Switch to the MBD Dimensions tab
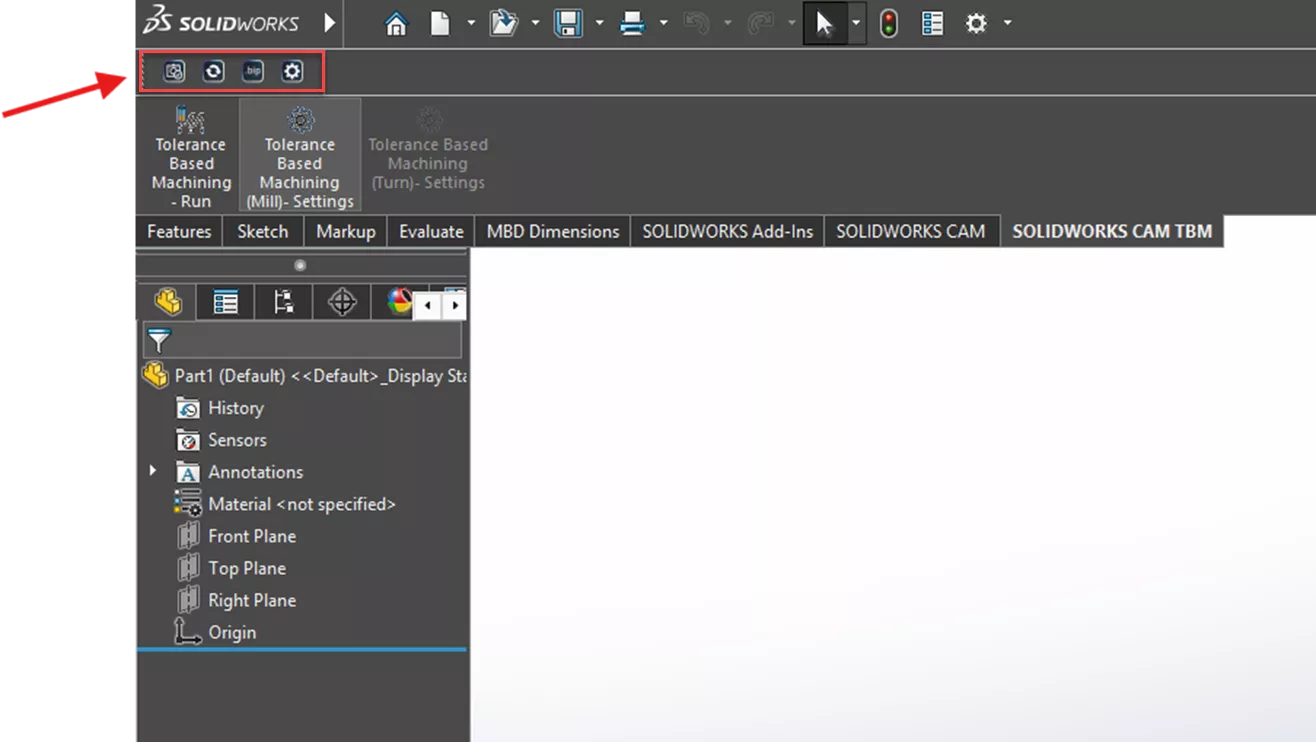The height and width of the screenshot is (742, 1316). [553, 231]
